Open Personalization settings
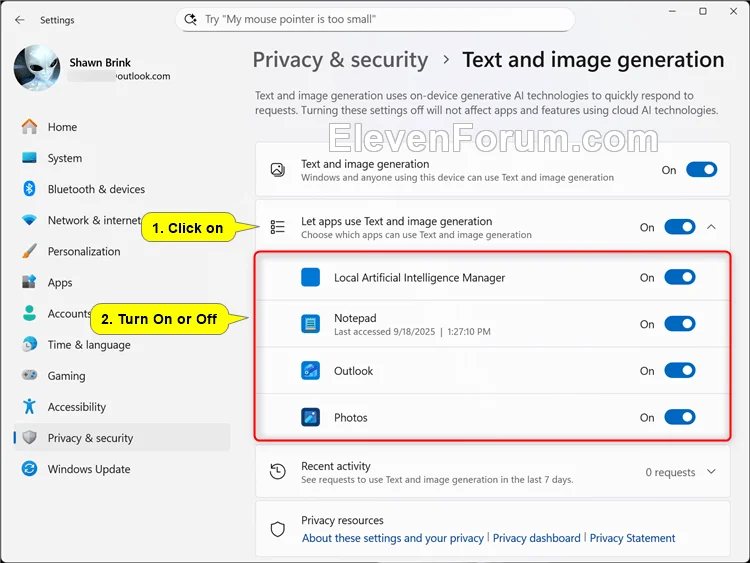Screen dimensions: 750x563 [122, 251]
